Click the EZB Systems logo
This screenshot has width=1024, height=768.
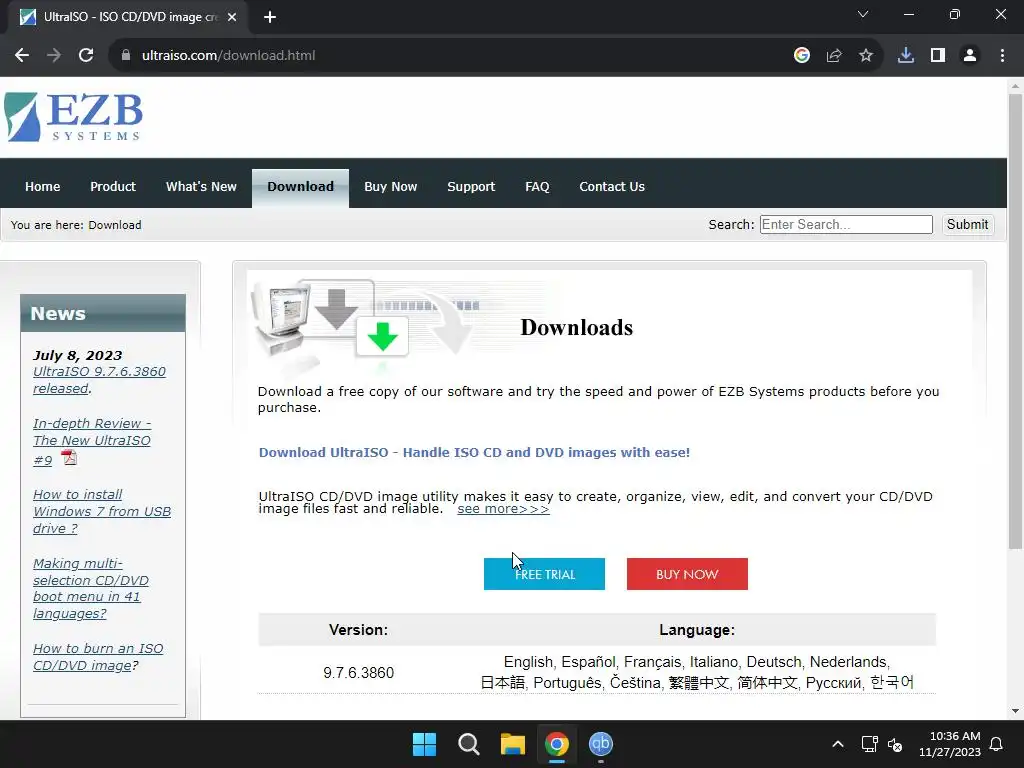pos(73,117)
